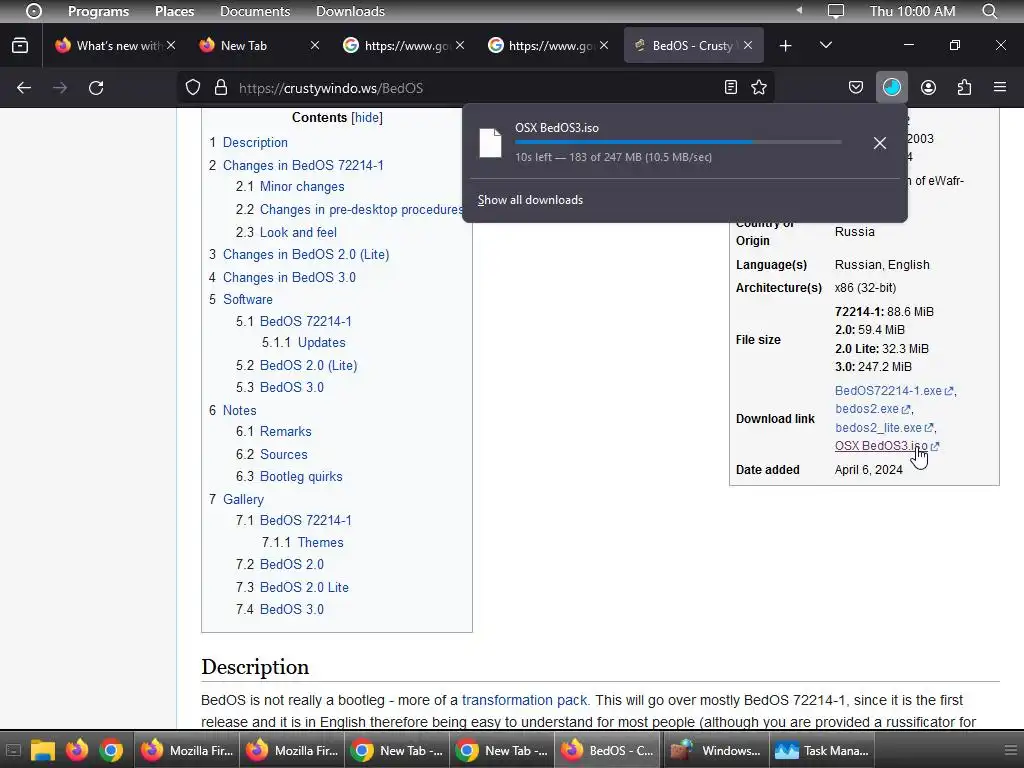Image resolution: width=1024 pixels, height=768 pixels.
Task: Cancel the OSX BedOS3.iso download
Action: (880, 143)
